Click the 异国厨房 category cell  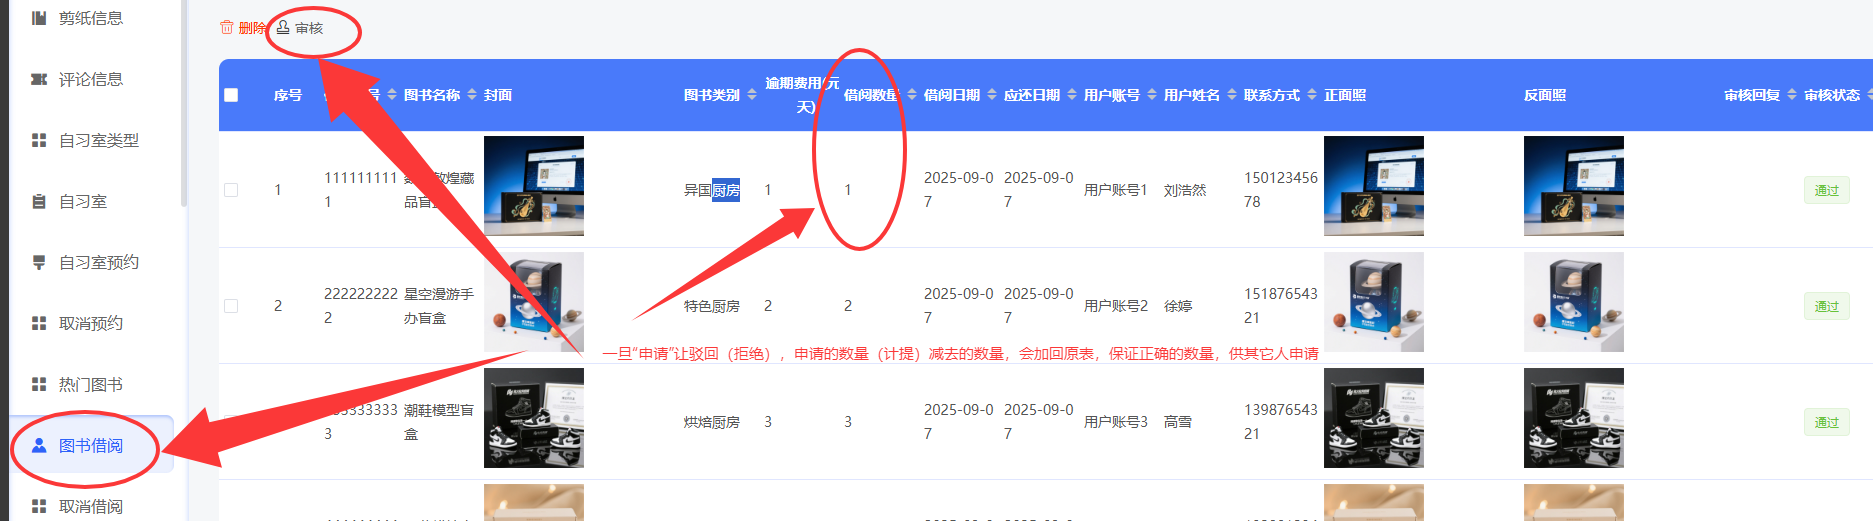tap(712, 190)
